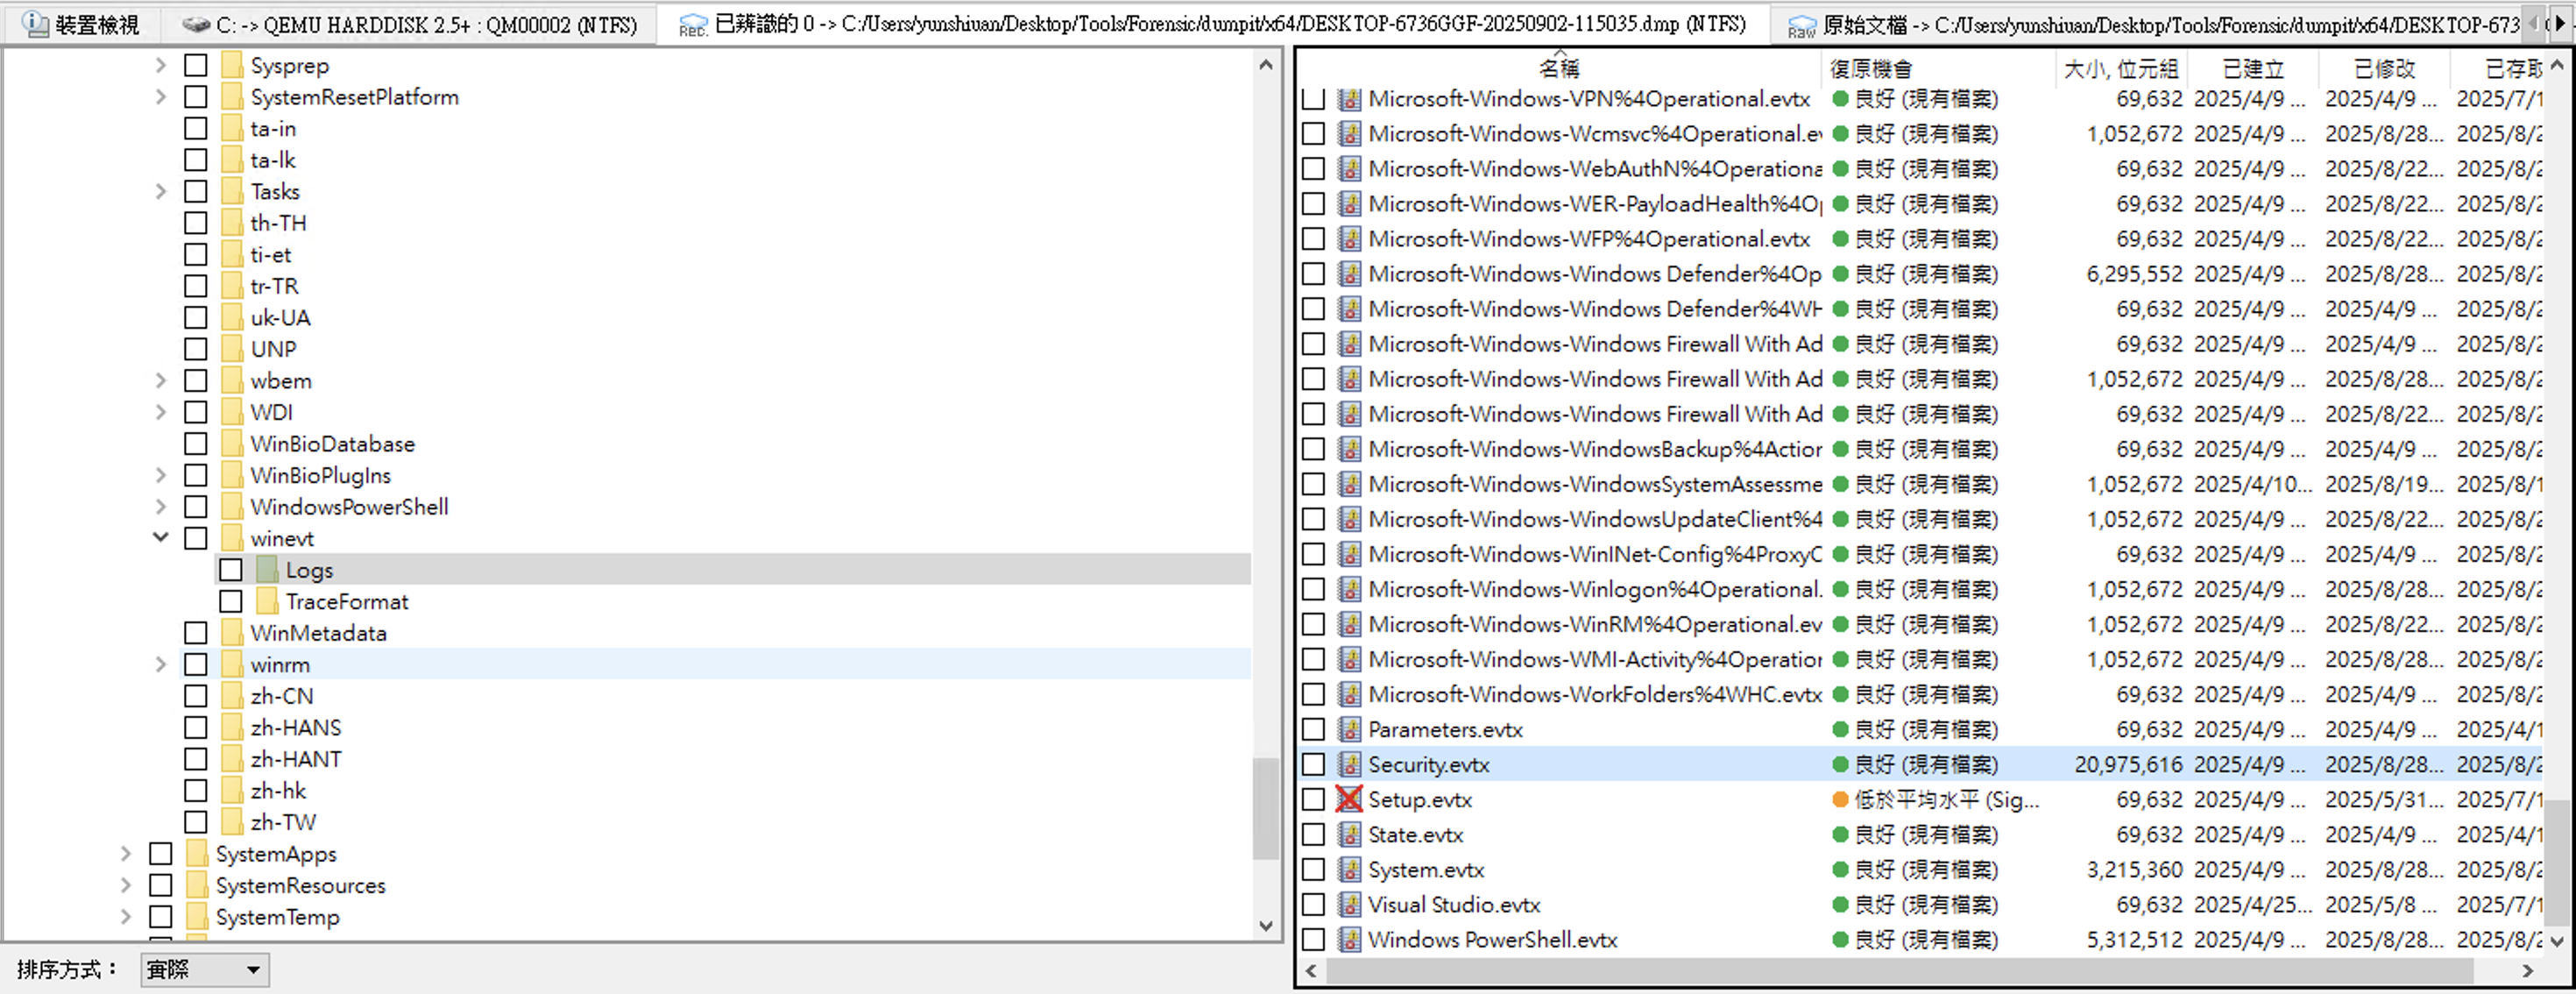Click the Microsoft-Windows-VPN%4Operational.evtx file icon

1349,99
